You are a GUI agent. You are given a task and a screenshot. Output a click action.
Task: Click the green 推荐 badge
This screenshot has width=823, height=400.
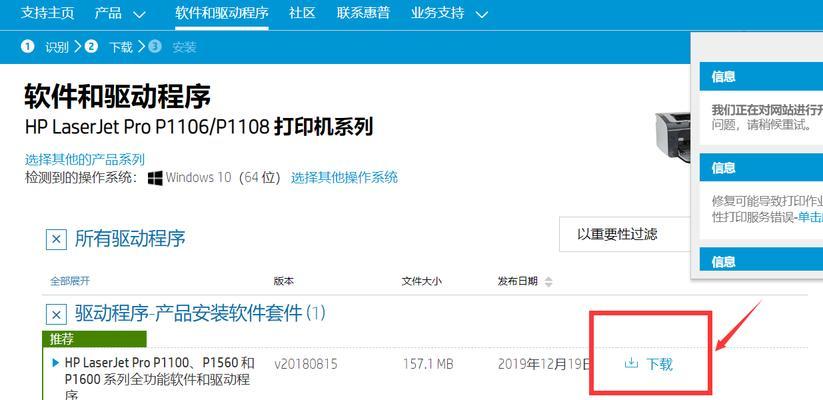click(x=94, y=339)
